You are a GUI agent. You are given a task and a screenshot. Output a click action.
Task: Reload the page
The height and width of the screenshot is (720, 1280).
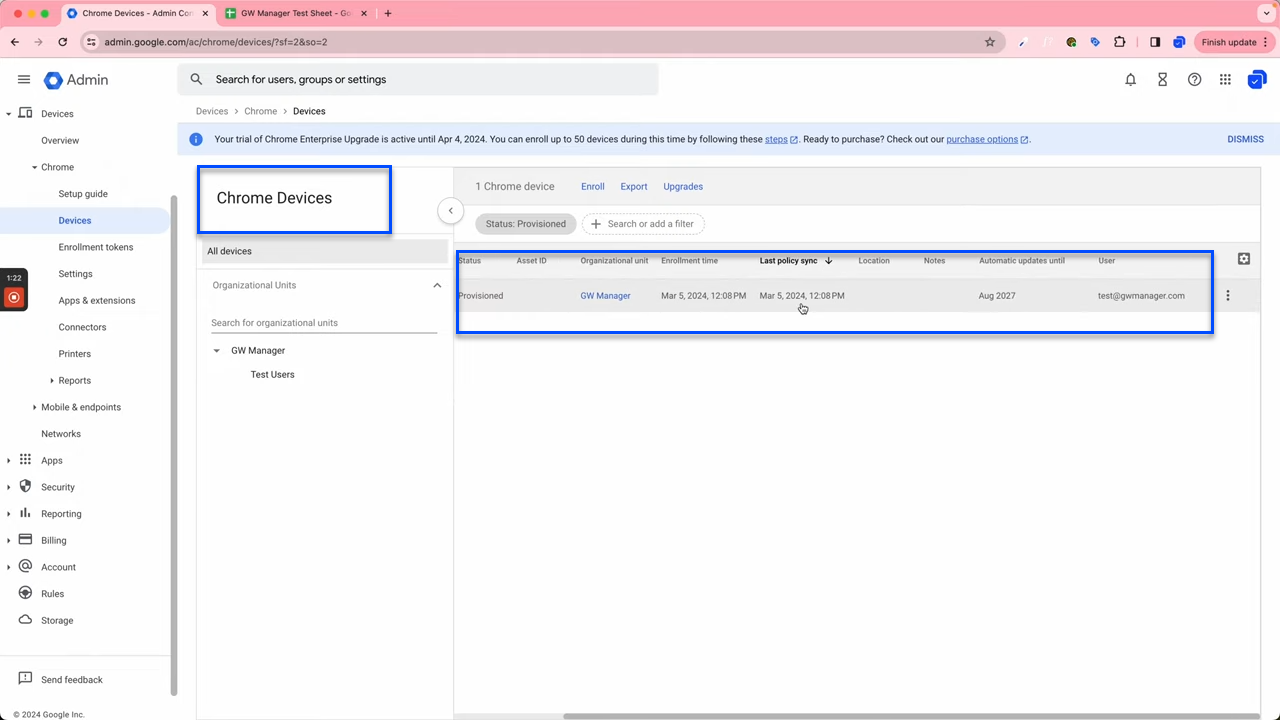(x=62, y=42)
